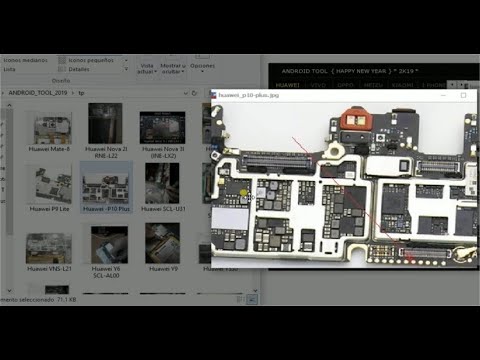The image size is (480, 360).
Task: Choose 'Iconos pequeños' layout option
Action: tap(86, 60)
